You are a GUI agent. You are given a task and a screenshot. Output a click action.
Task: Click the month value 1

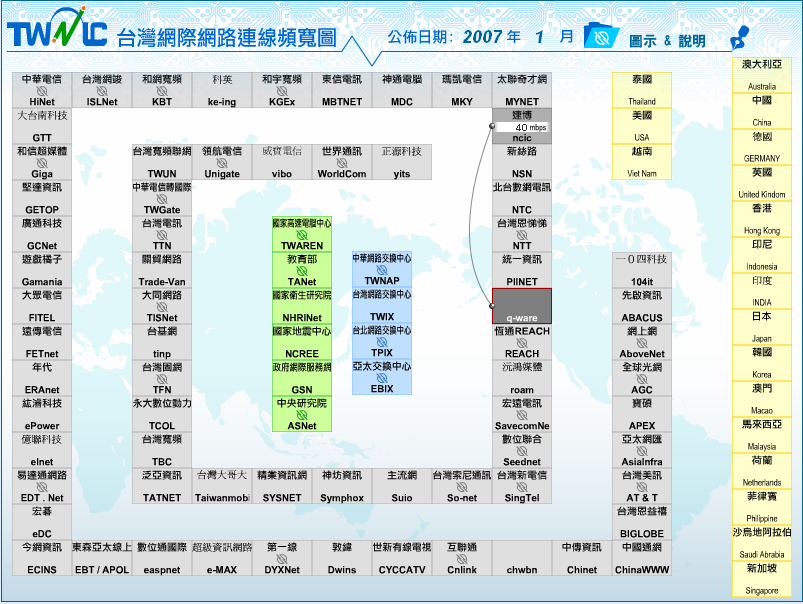pyautogui.click(x=539, y=37)
